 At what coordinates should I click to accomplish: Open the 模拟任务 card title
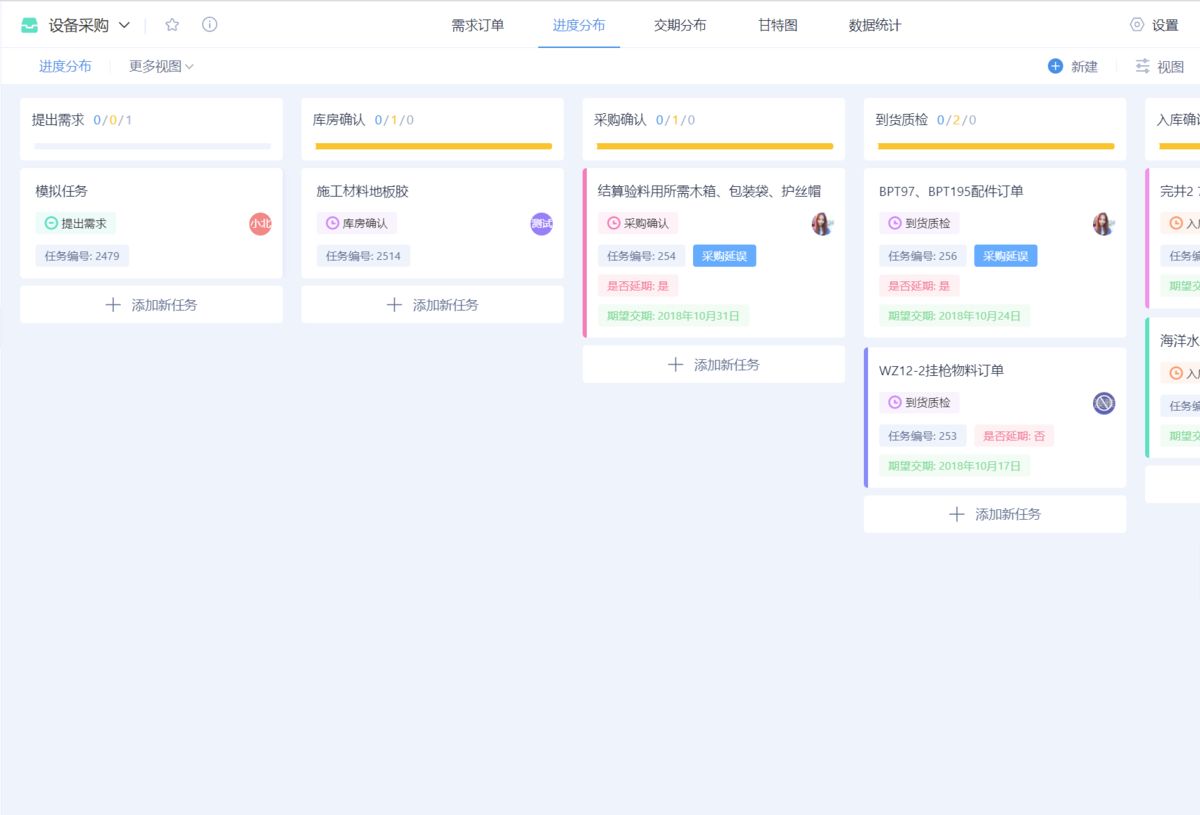(x=62, y=191)
